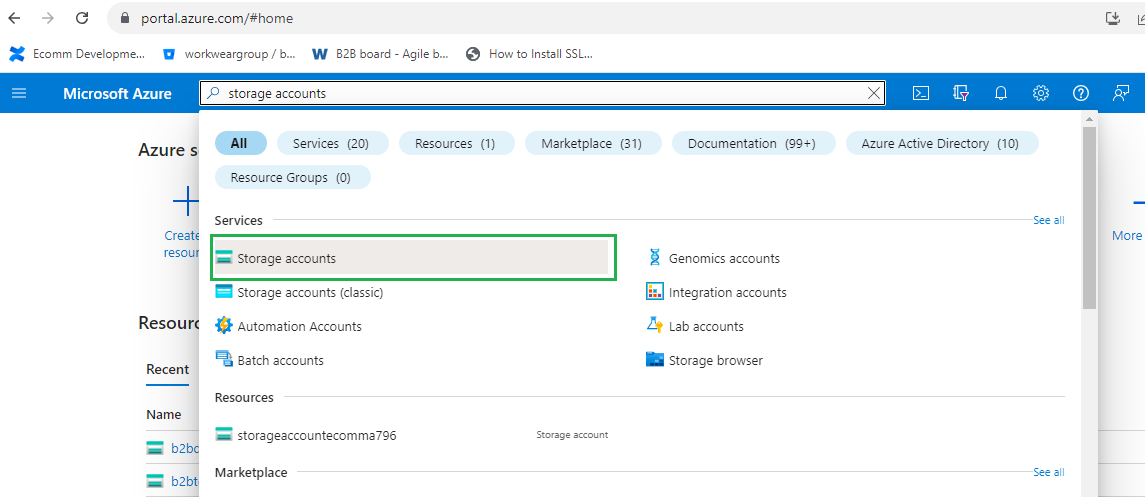Click See all for Services

click(1049, 220)
